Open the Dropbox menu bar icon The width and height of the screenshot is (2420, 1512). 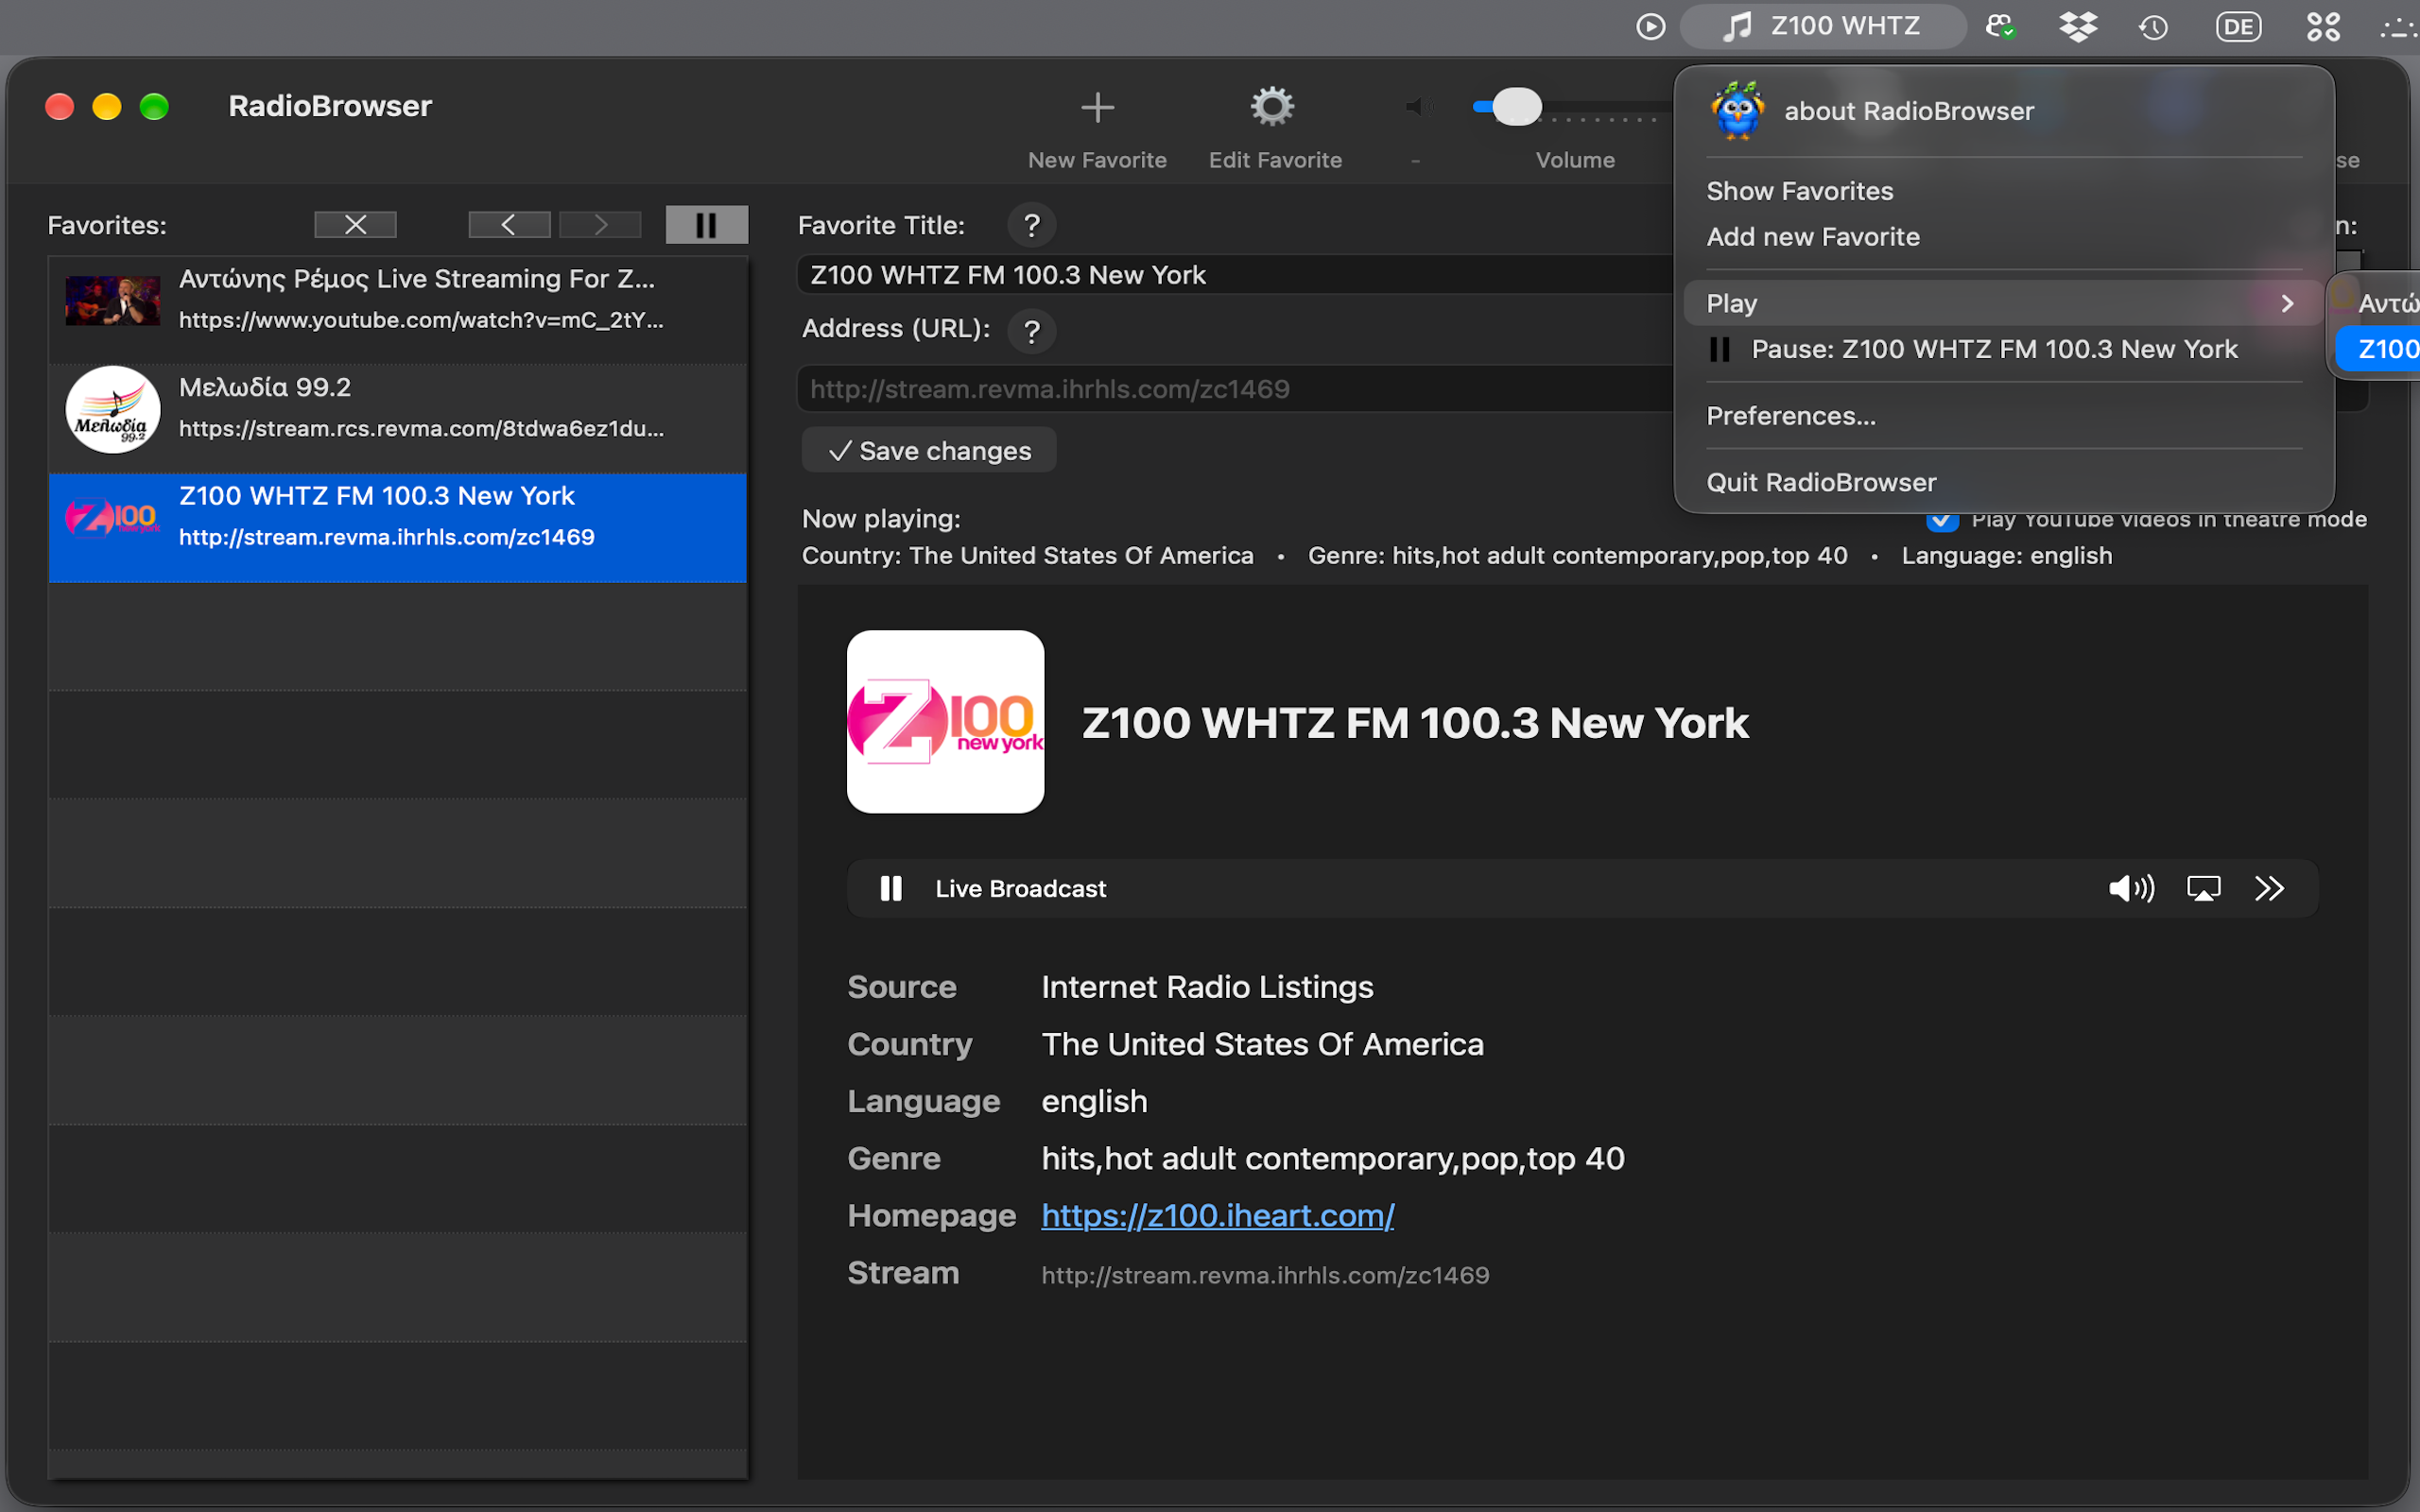click(x=2078, y=27)
